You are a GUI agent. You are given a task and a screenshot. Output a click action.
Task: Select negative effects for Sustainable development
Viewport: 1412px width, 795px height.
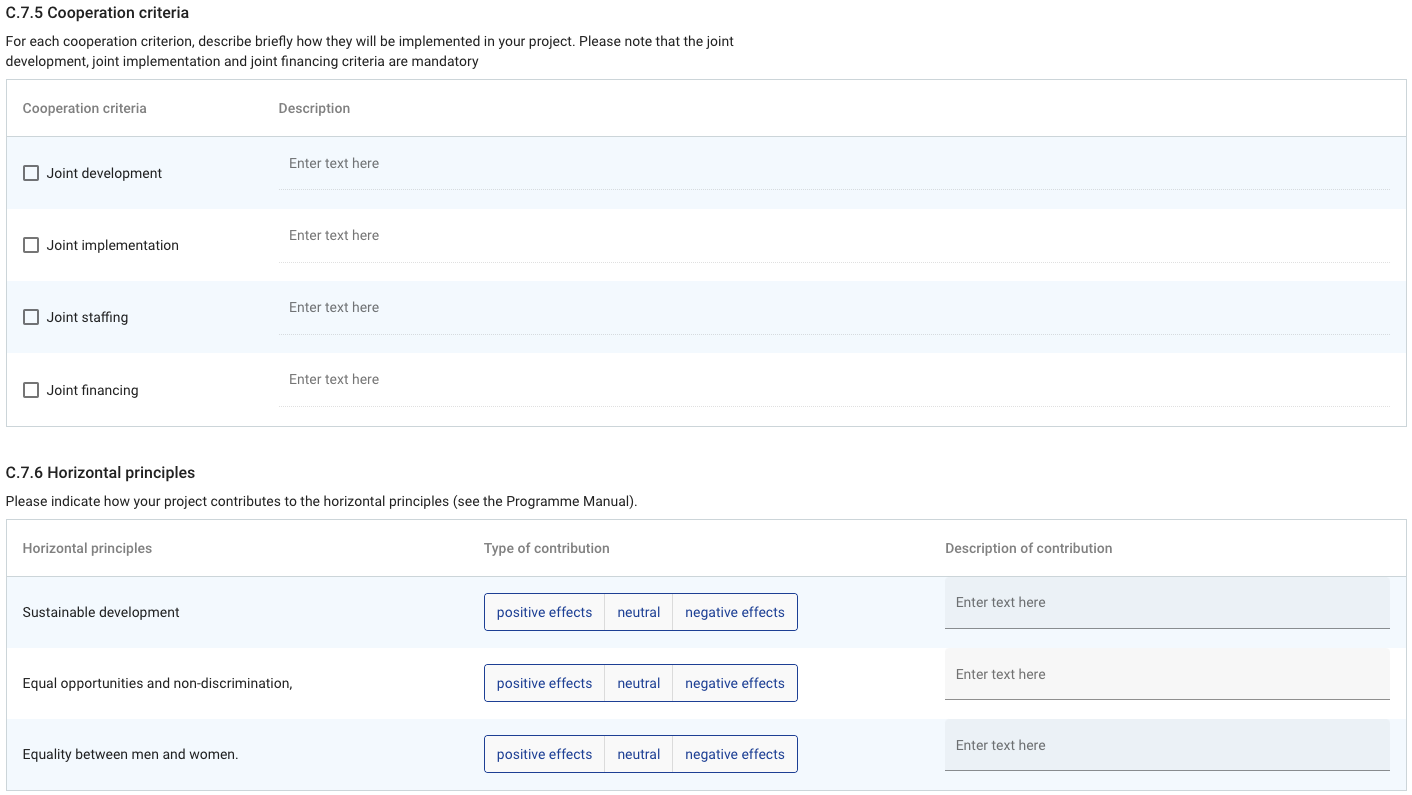pos(734,612)
